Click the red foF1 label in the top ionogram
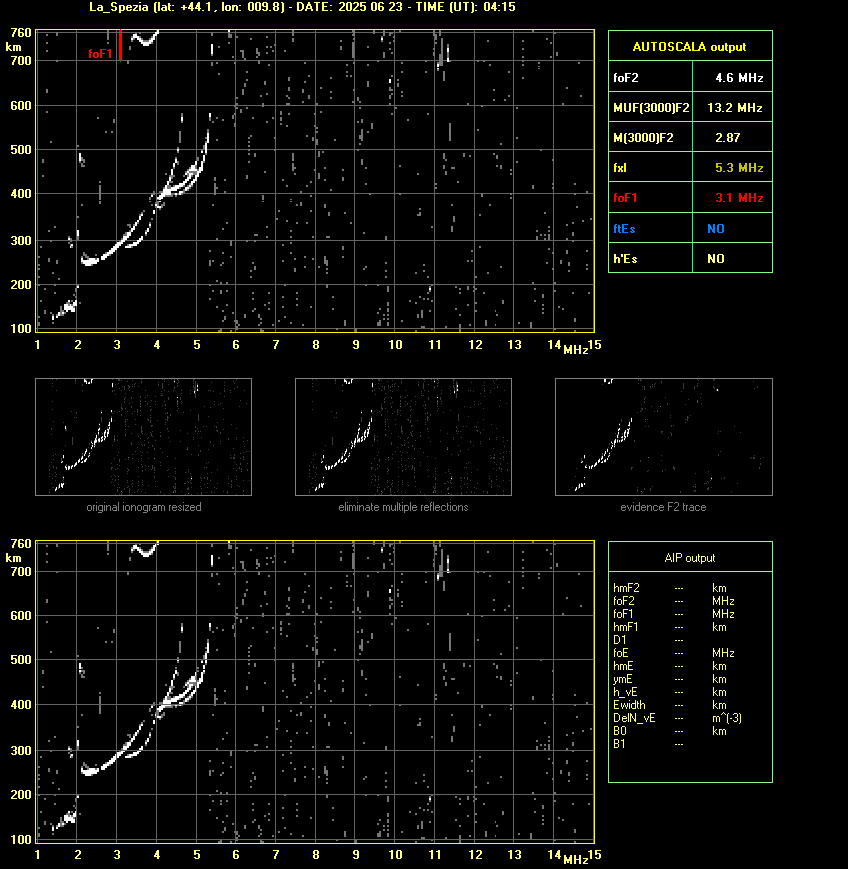The height and width of the screenshot is (869, 848). coord(100,54)
